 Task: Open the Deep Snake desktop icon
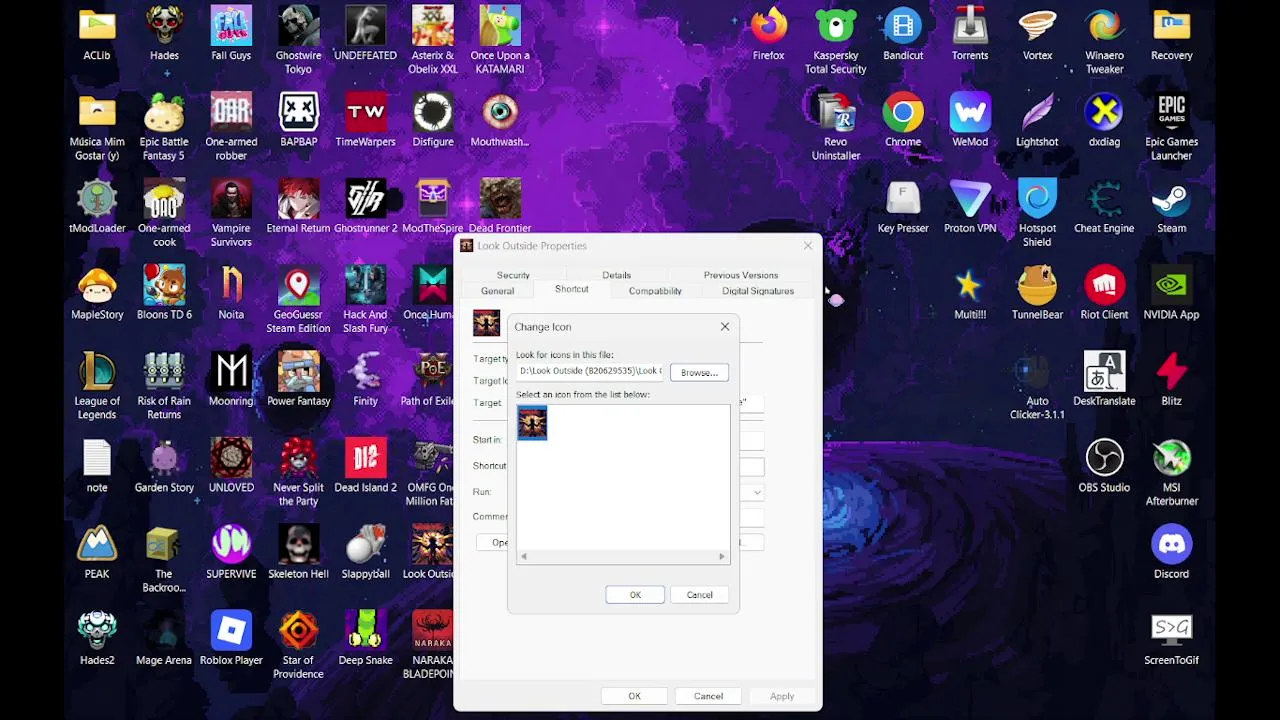click(x=365, y=639)
